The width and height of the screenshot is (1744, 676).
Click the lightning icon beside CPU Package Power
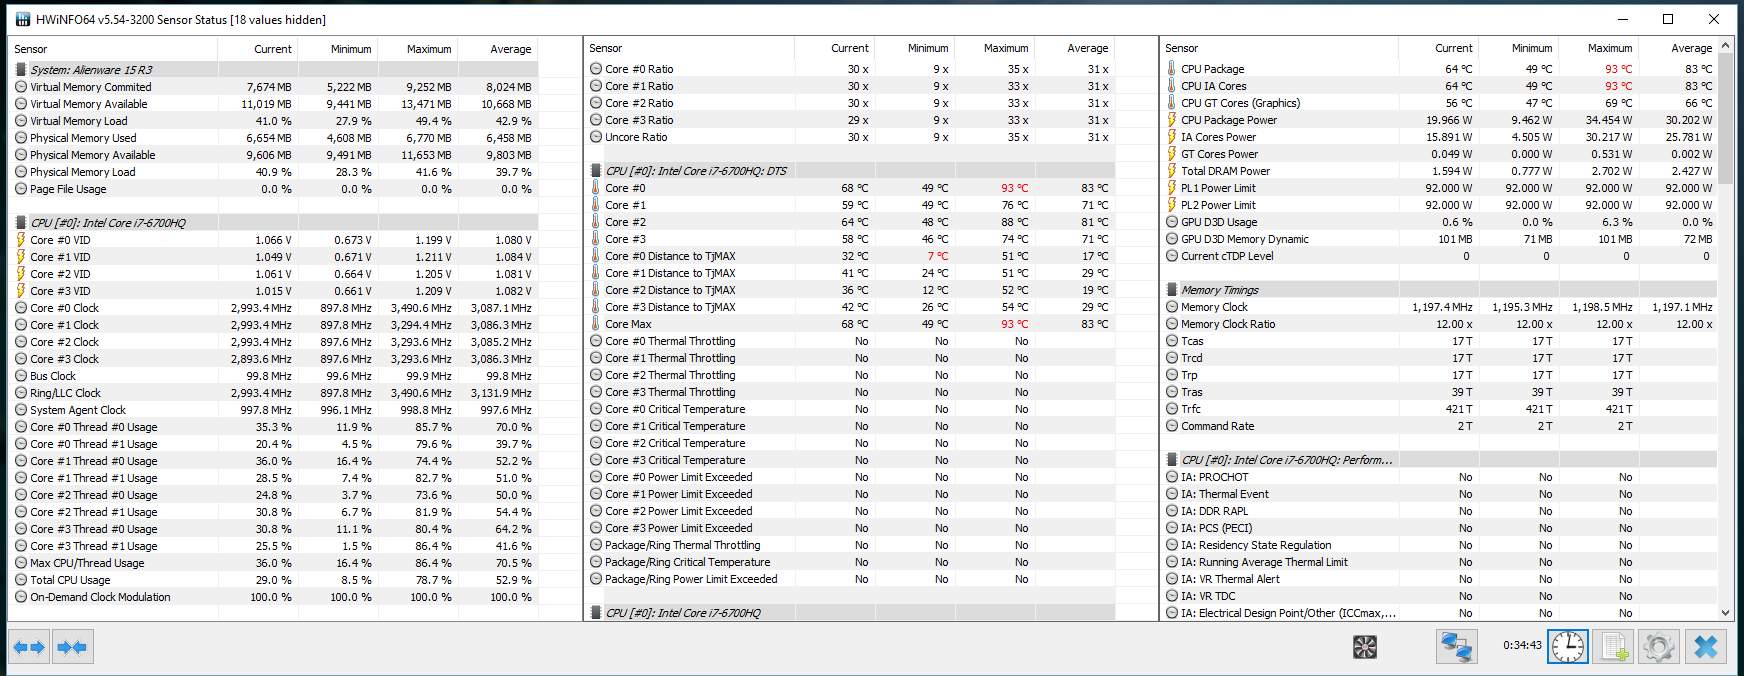click(1172, 120)
